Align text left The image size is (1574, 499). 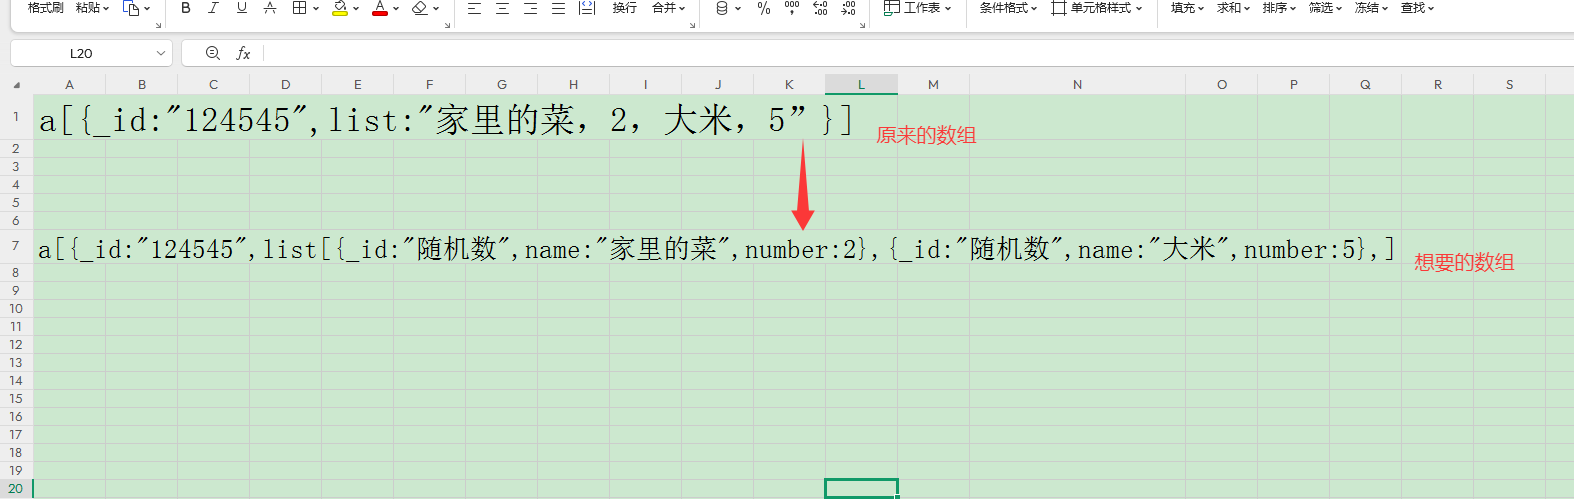pyautogui.click(x=474, y=8)
